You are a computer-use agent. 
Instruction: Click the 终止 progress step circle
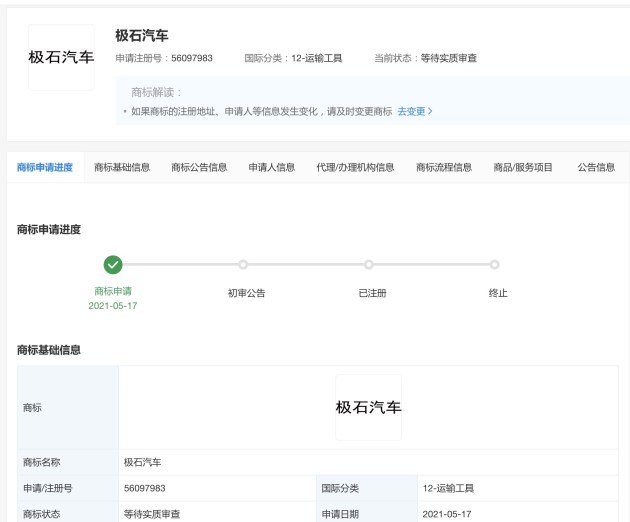click(x=495, y=264)
